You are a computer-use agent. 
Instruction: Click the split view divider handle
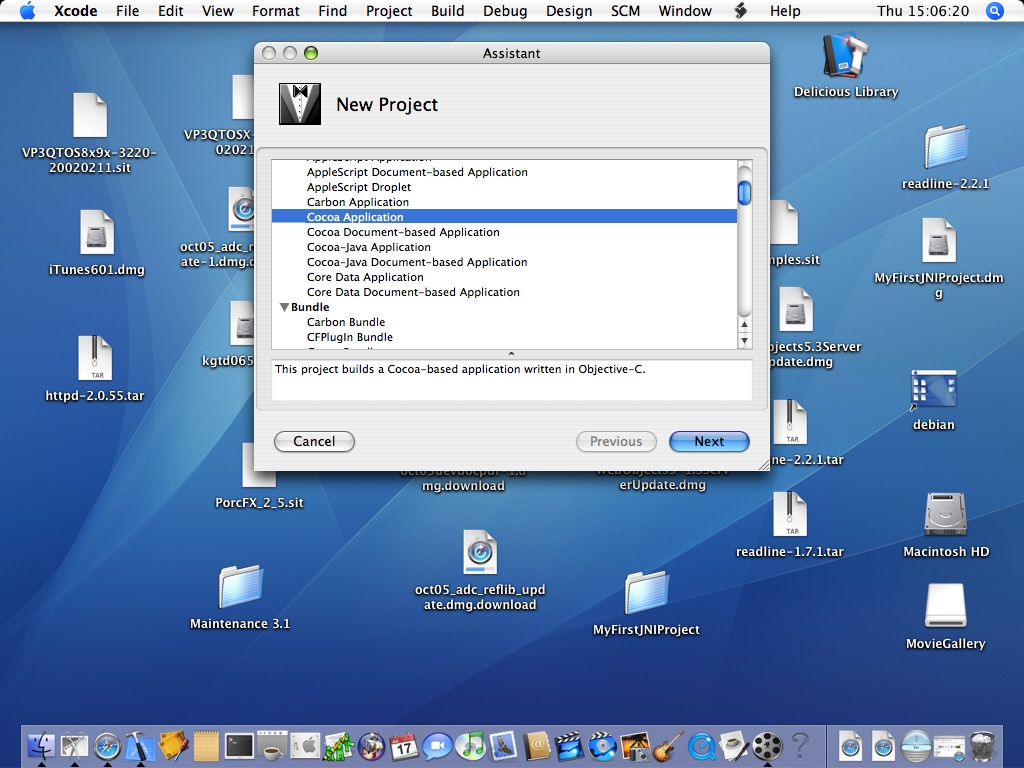(511, 353)
